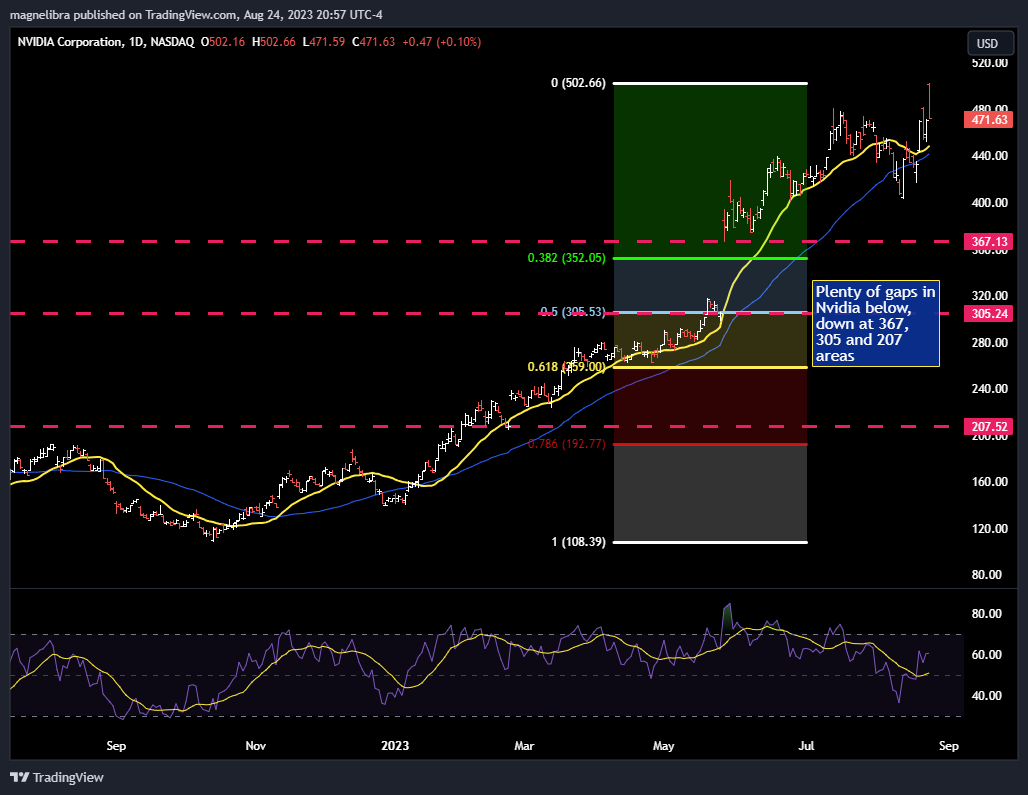Screen dimensions: 1028x795
Task: Click the Sep label at axis end
Action: pos(949,746)
